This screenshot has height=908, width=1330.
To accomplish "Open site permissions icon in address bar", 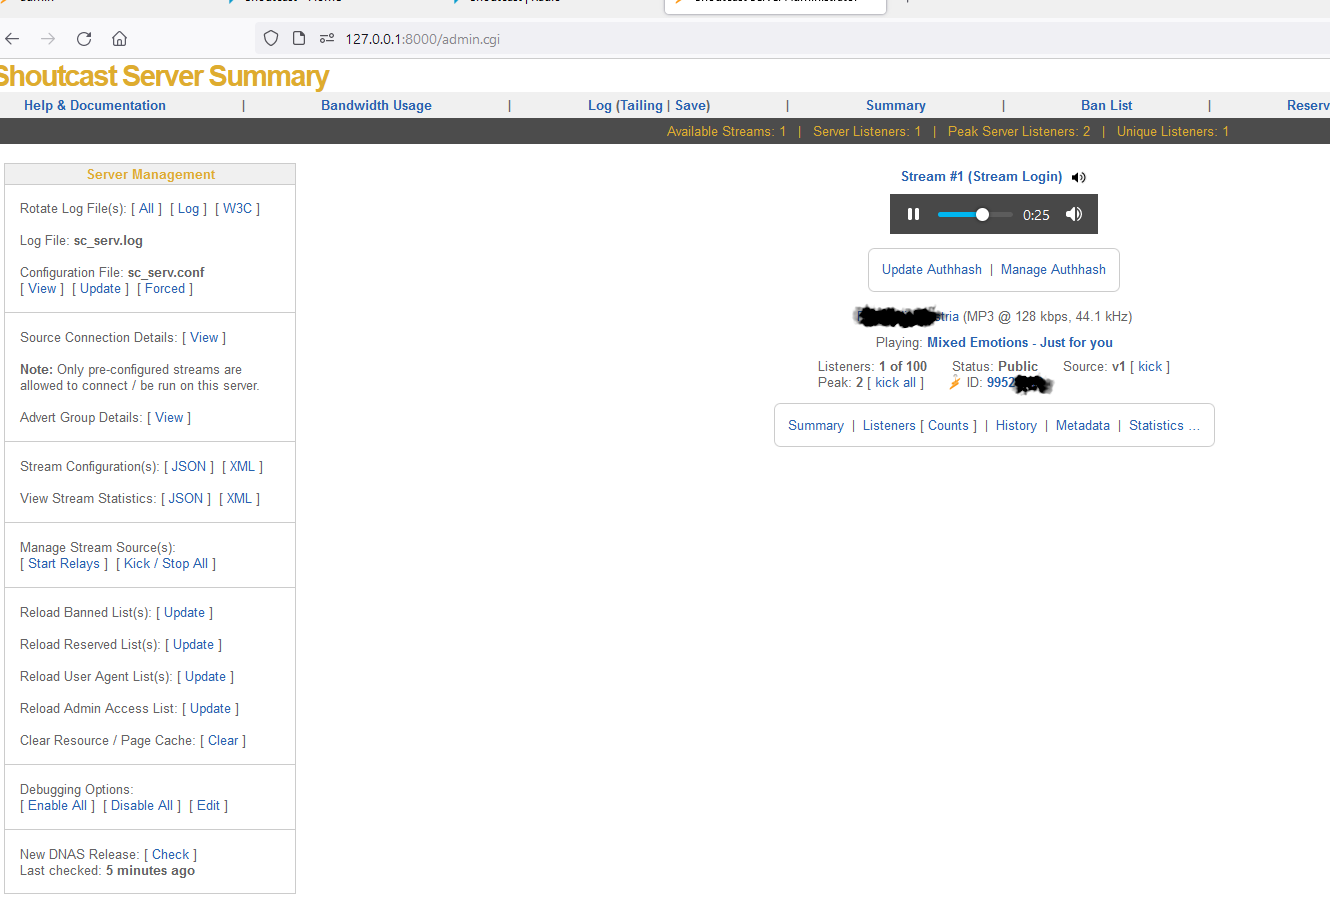I will (326, 38).
